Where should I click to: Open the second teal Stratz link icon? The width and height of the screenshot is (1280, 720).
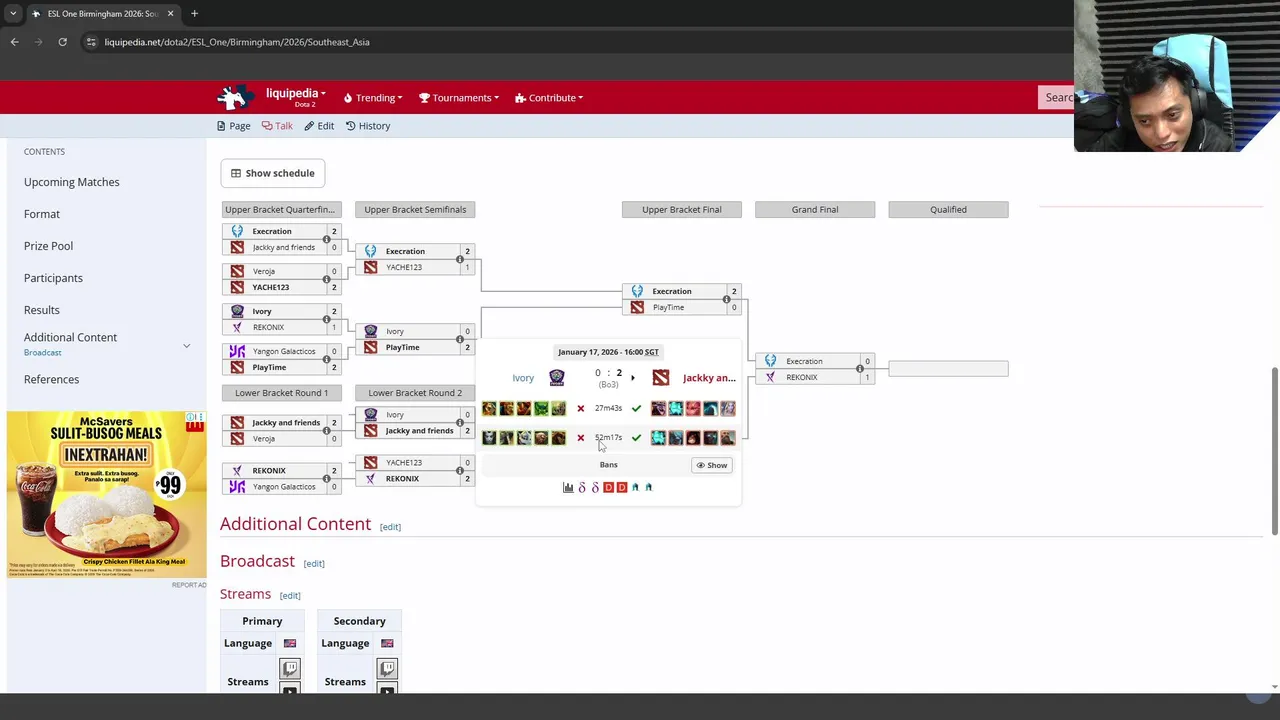pos(648,487)
